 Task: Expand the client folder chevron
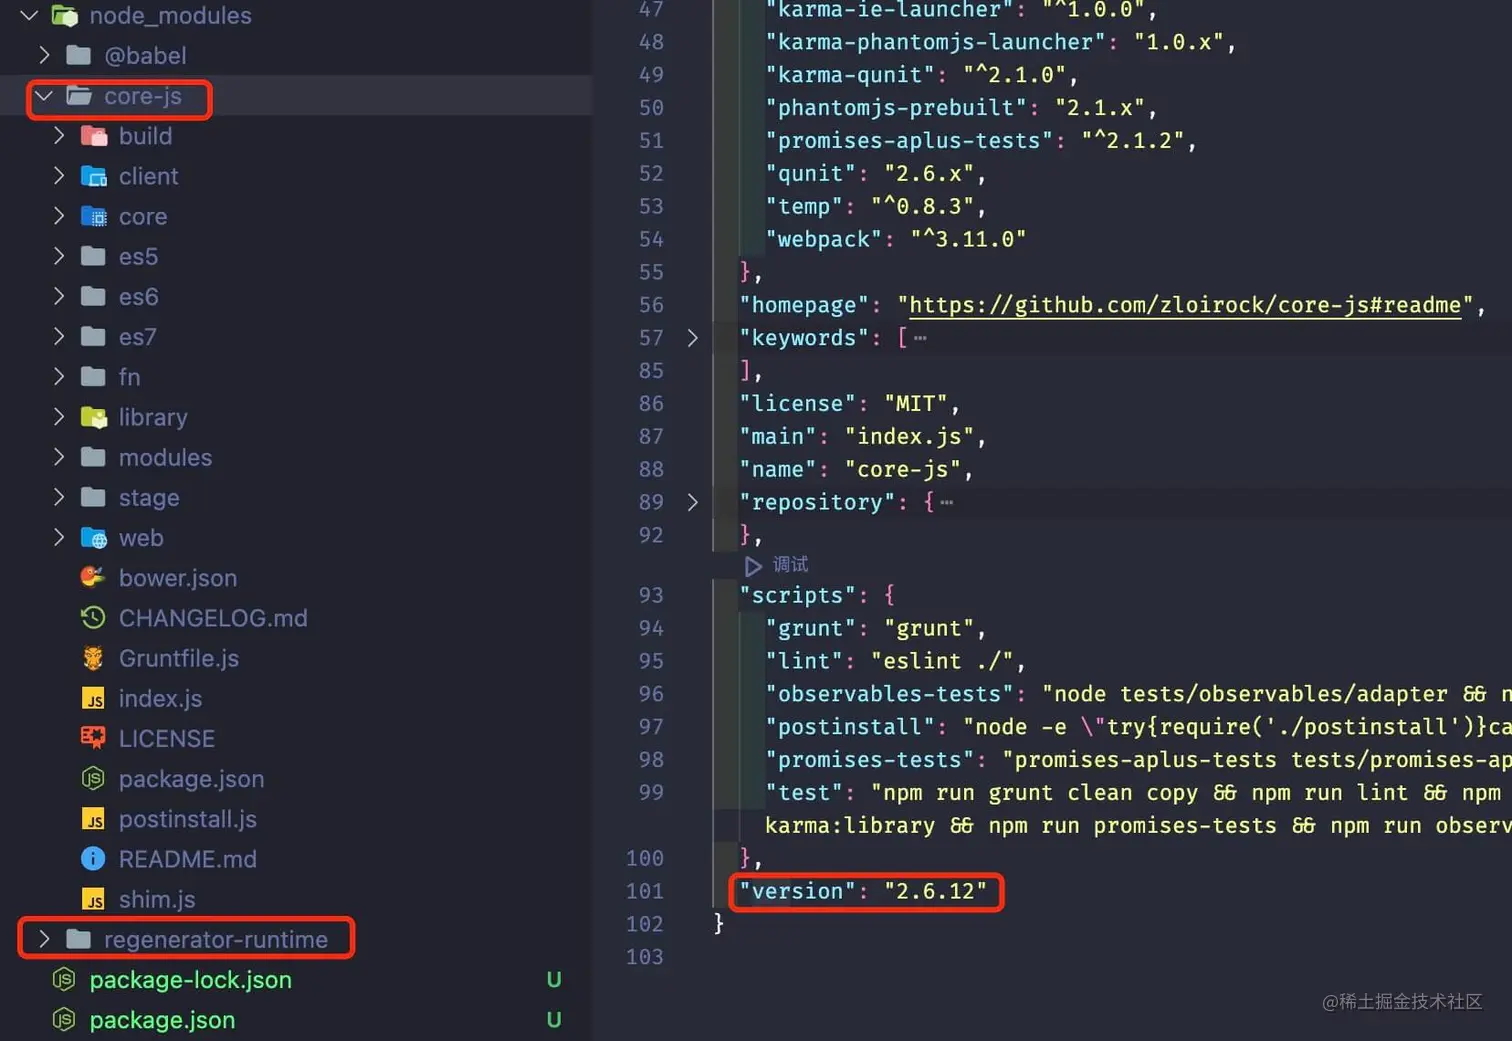[x=59, y=176]
